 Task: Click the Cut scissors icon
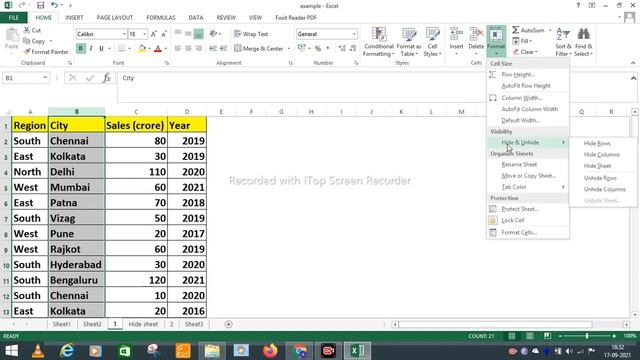27,30
